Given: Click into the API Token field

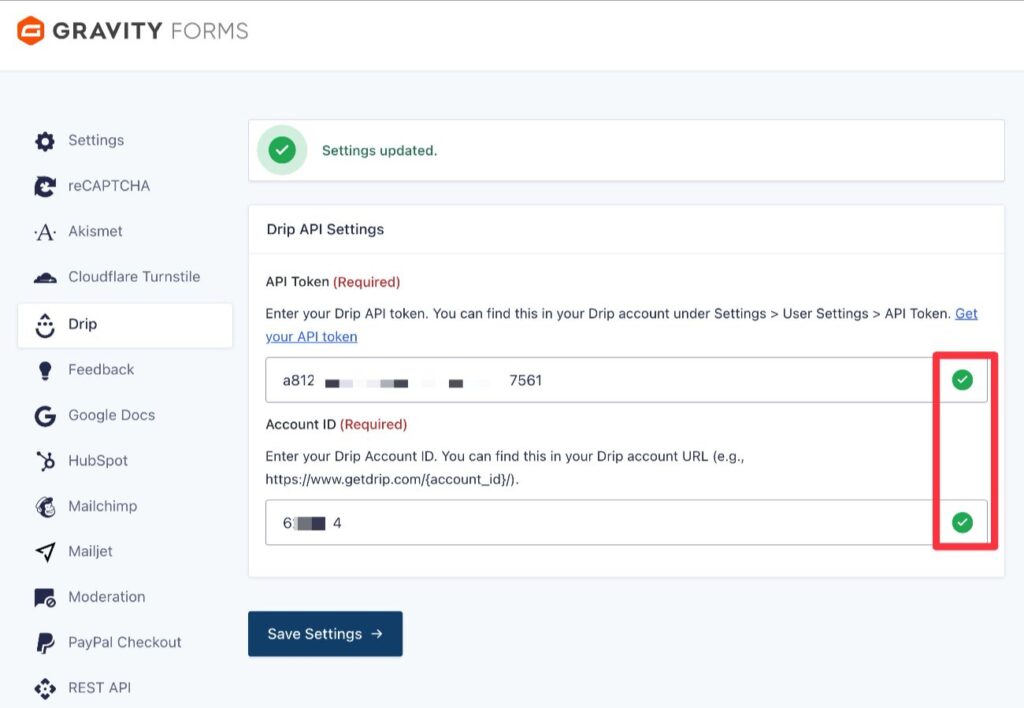Looking at the screenshot, I should (626, 380).
